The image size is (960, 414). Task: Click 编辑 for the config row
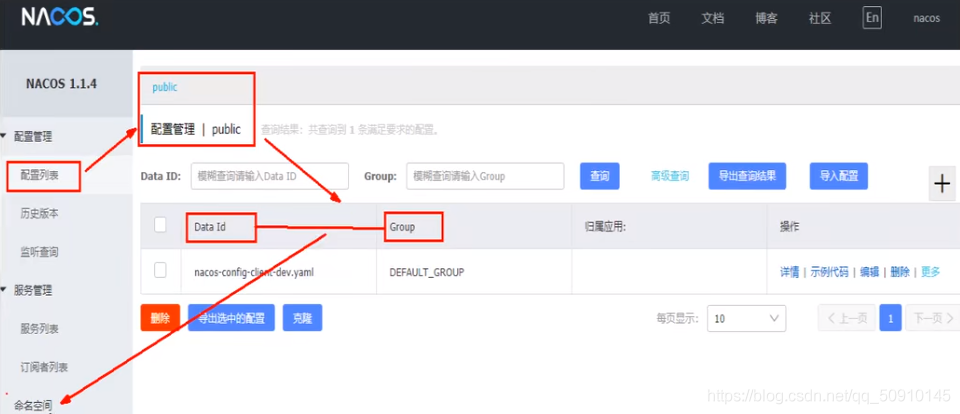869,273
